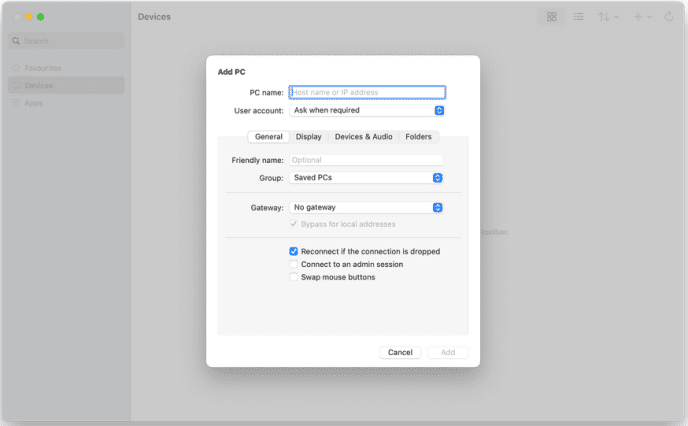Screen dimensions: 688x426
Task: Switch to the Display tab
Action: pos(308,137)
